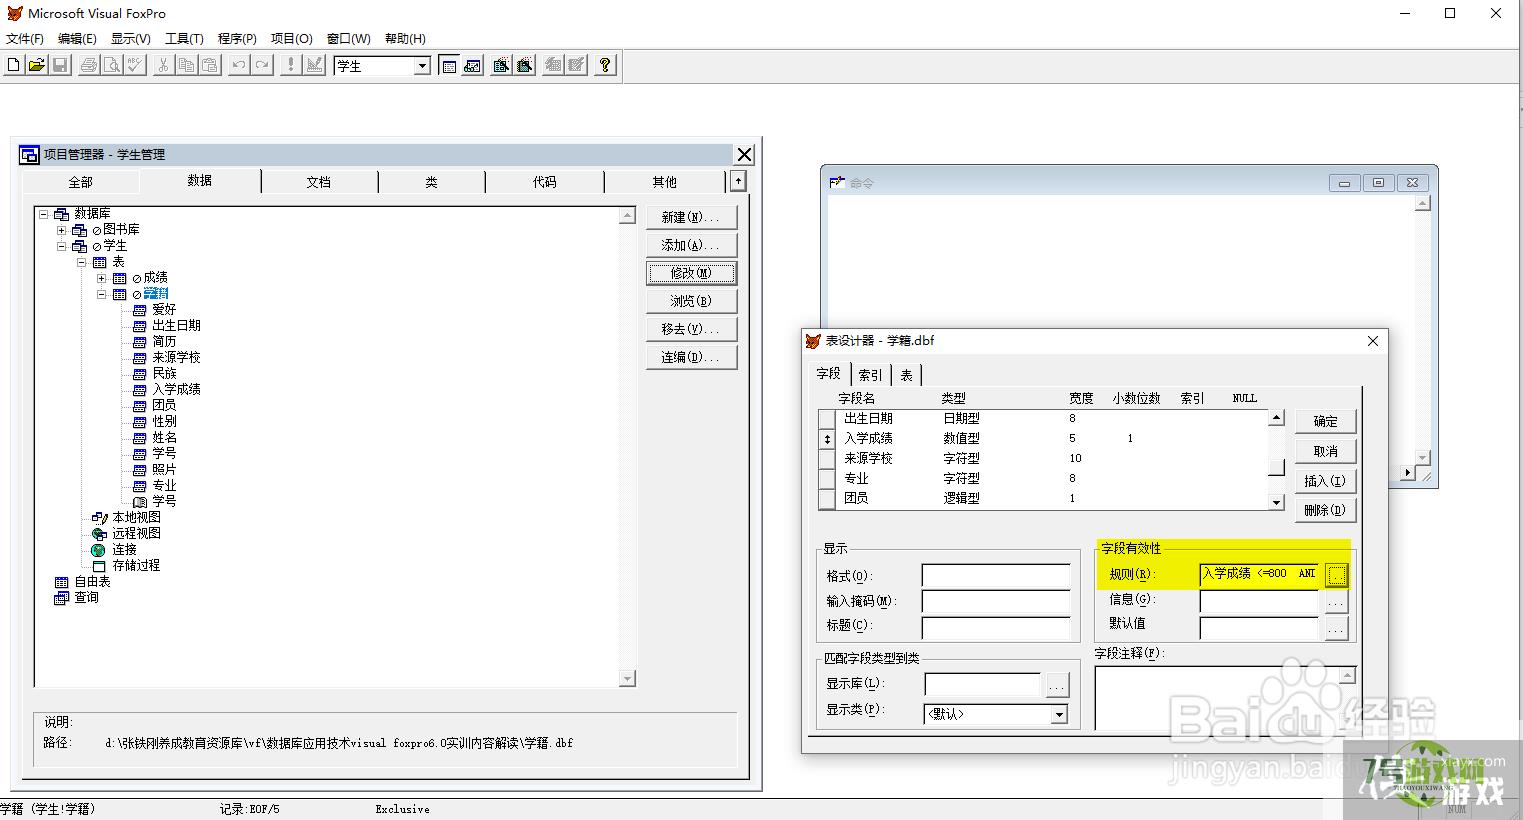The image size is (1523, 820).
Task: Switch to the 代码 tab in Project Manager
Action: click(x=545, y=182)
